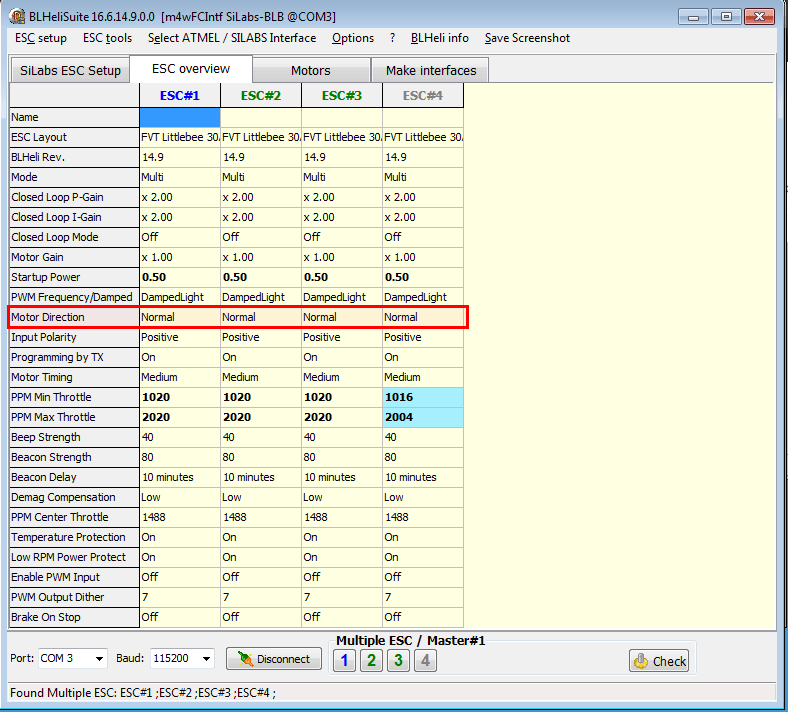Select the grayed ESC number 4 button
The height and width of the screenshot is (712, 788).
pos(425,660)
